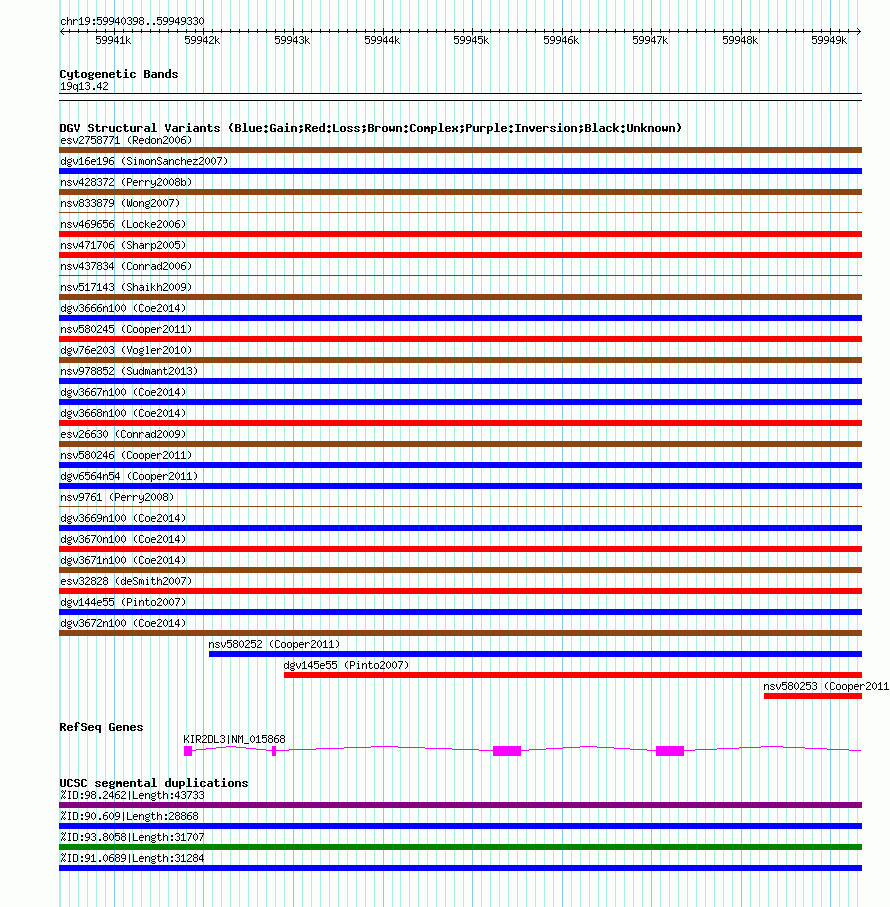
Task: Click the 59941k ruler mark
Action: click(x=113, y=40)
